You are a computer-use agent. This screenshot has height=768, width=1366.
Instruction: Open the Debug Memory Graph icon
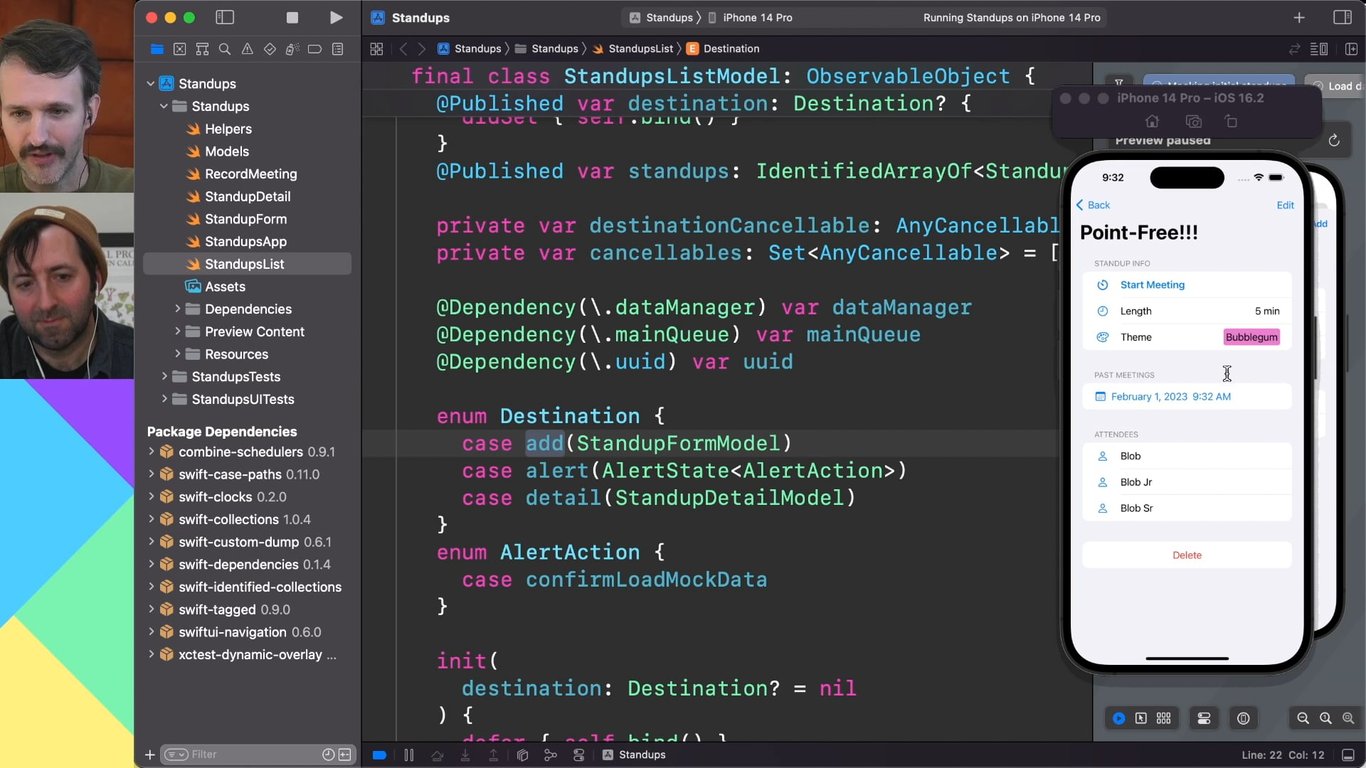point(548,755)
